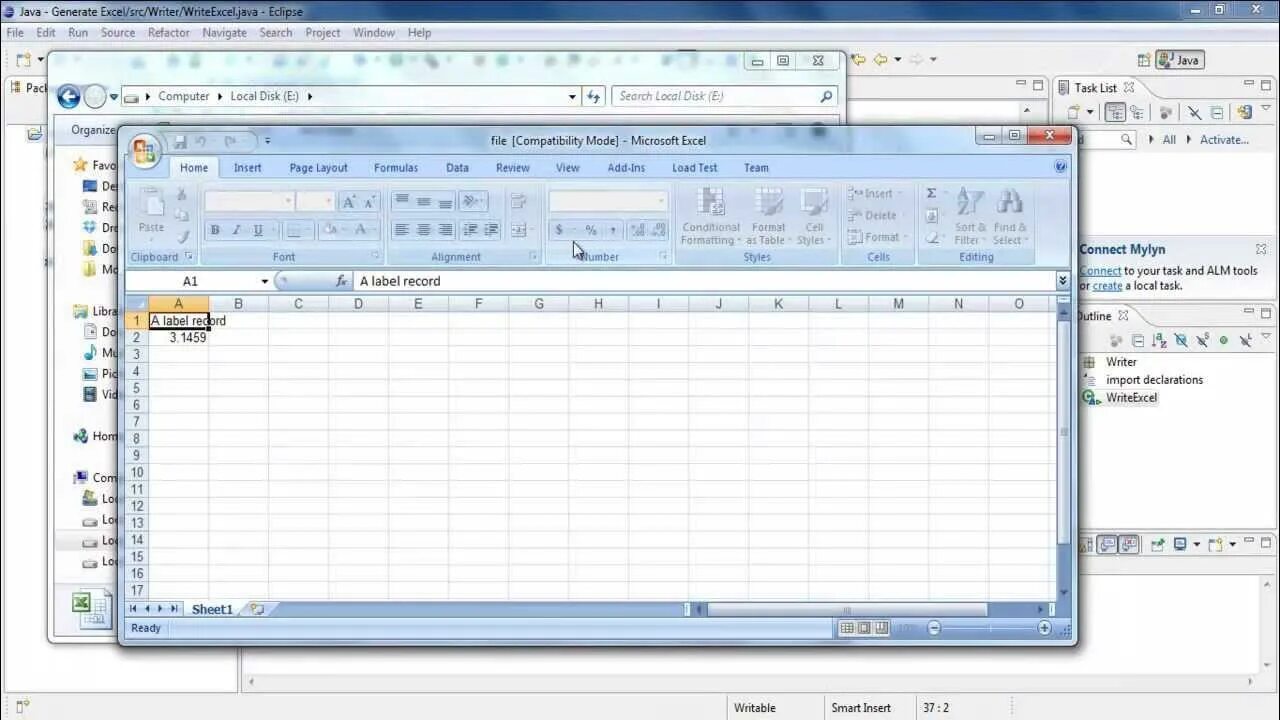Viewport: 1280px width, 720px height.
Task: Open the Font Color letter A
Action: click(x=362, y=230)
